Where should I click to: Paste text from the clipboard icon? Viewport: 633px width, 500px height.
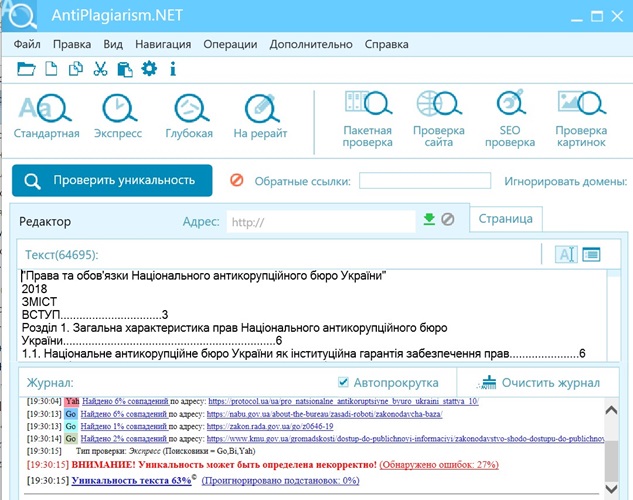pos(125,69)
